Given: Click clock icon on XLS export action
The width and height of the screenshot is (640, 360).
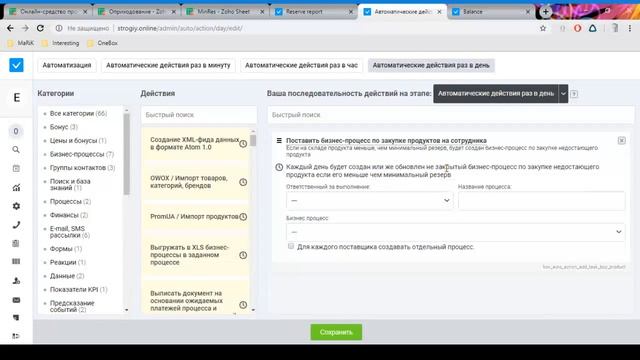Looking at the screenshot, I should (x=243, y=255).
